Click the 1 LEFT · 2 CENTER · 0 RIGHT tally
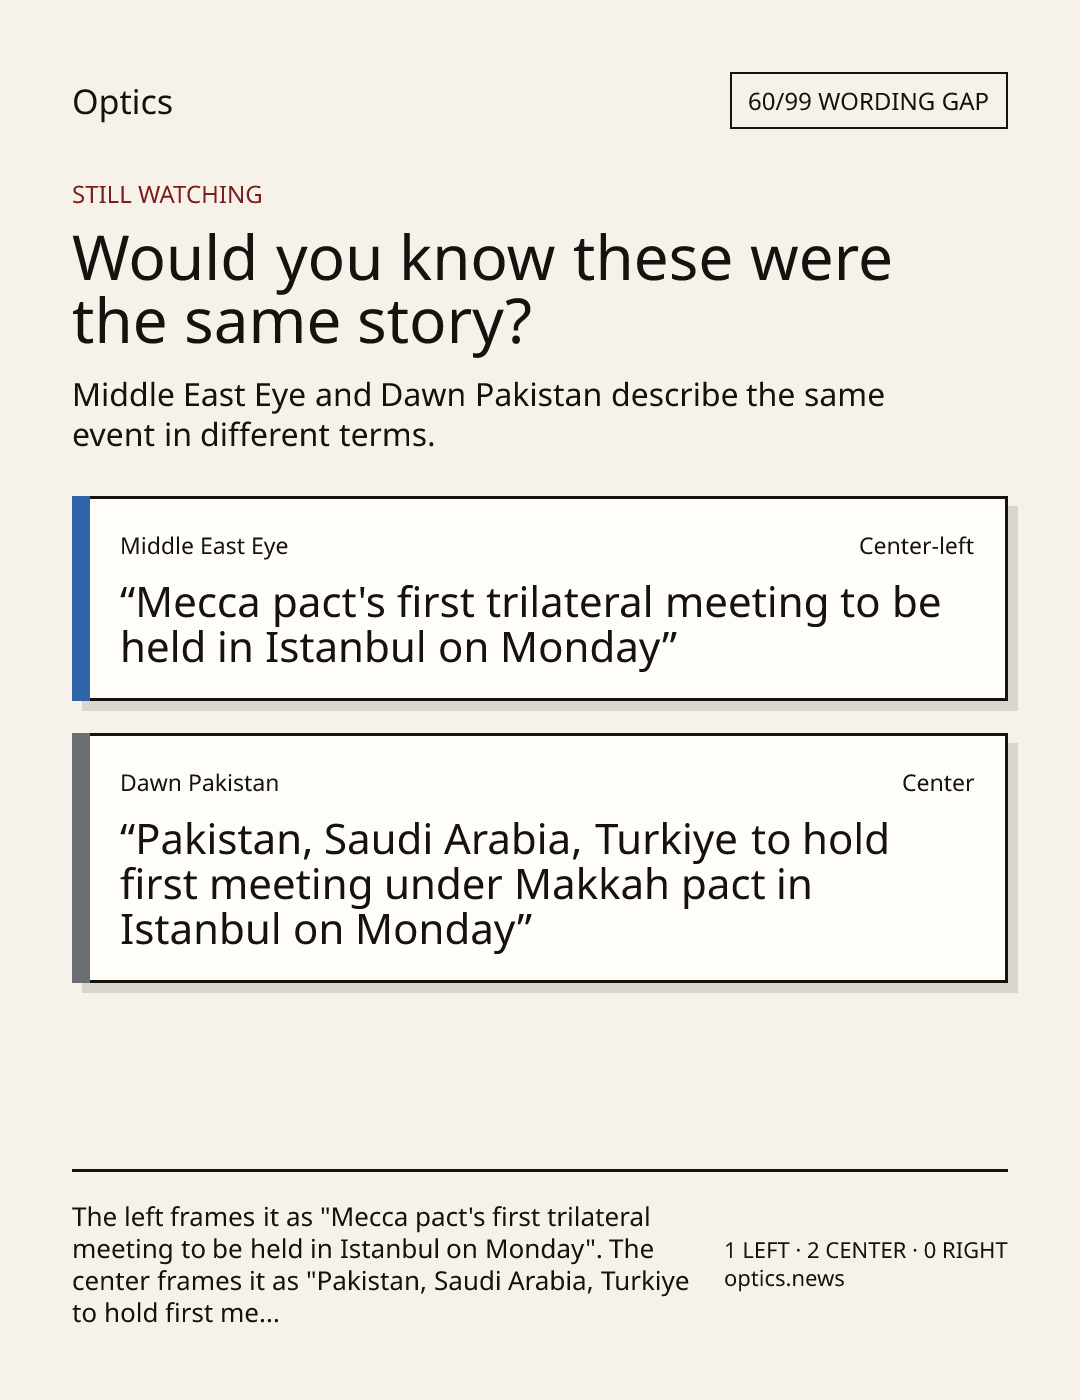This screenshot has width=1080, height=1400. tap(866, 1250)
